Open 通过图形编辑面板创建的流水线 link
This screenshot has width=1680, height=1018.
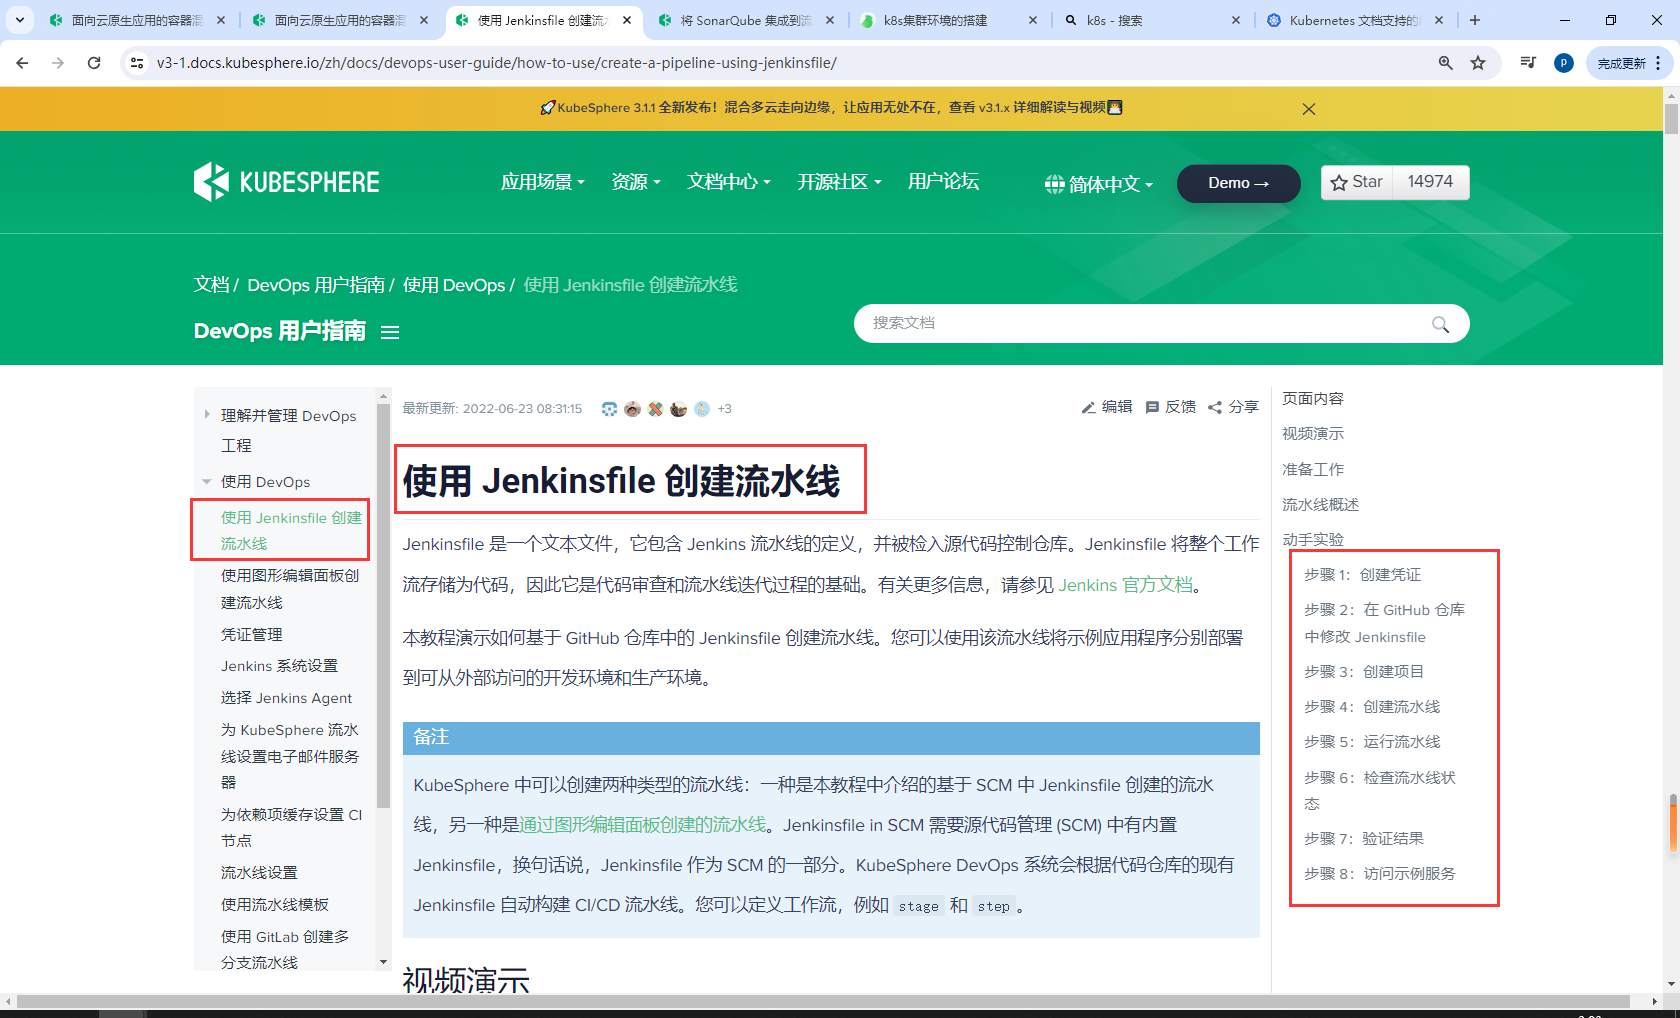coord(643,825)
